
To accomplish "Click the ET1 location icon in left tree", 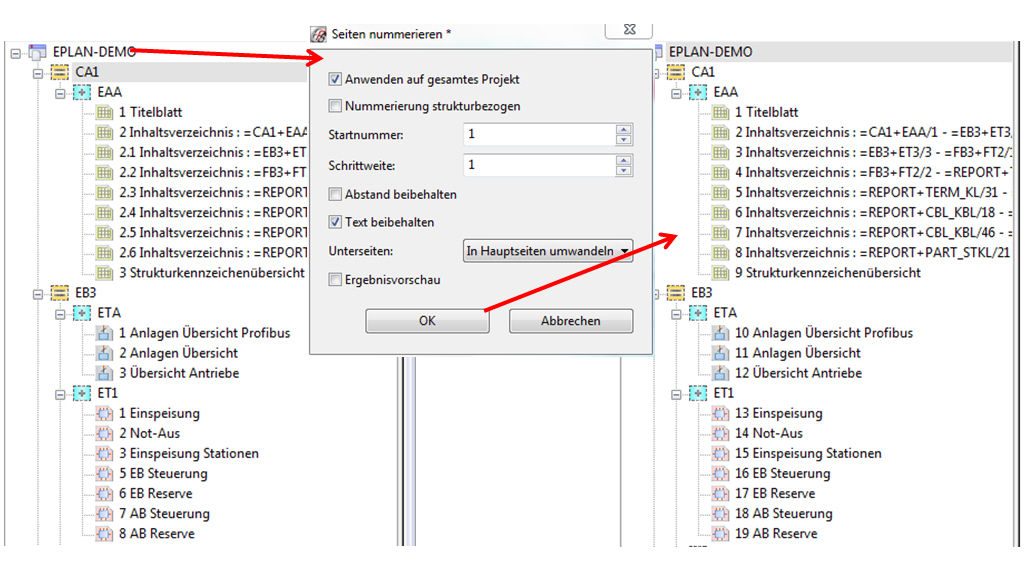I will 82,393.
